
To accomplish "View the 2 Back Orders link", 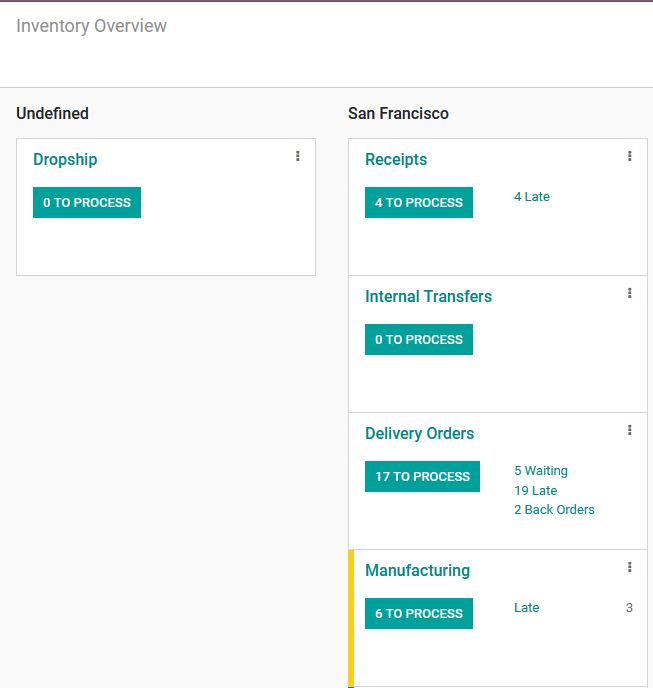I will [x=554, y=510].
